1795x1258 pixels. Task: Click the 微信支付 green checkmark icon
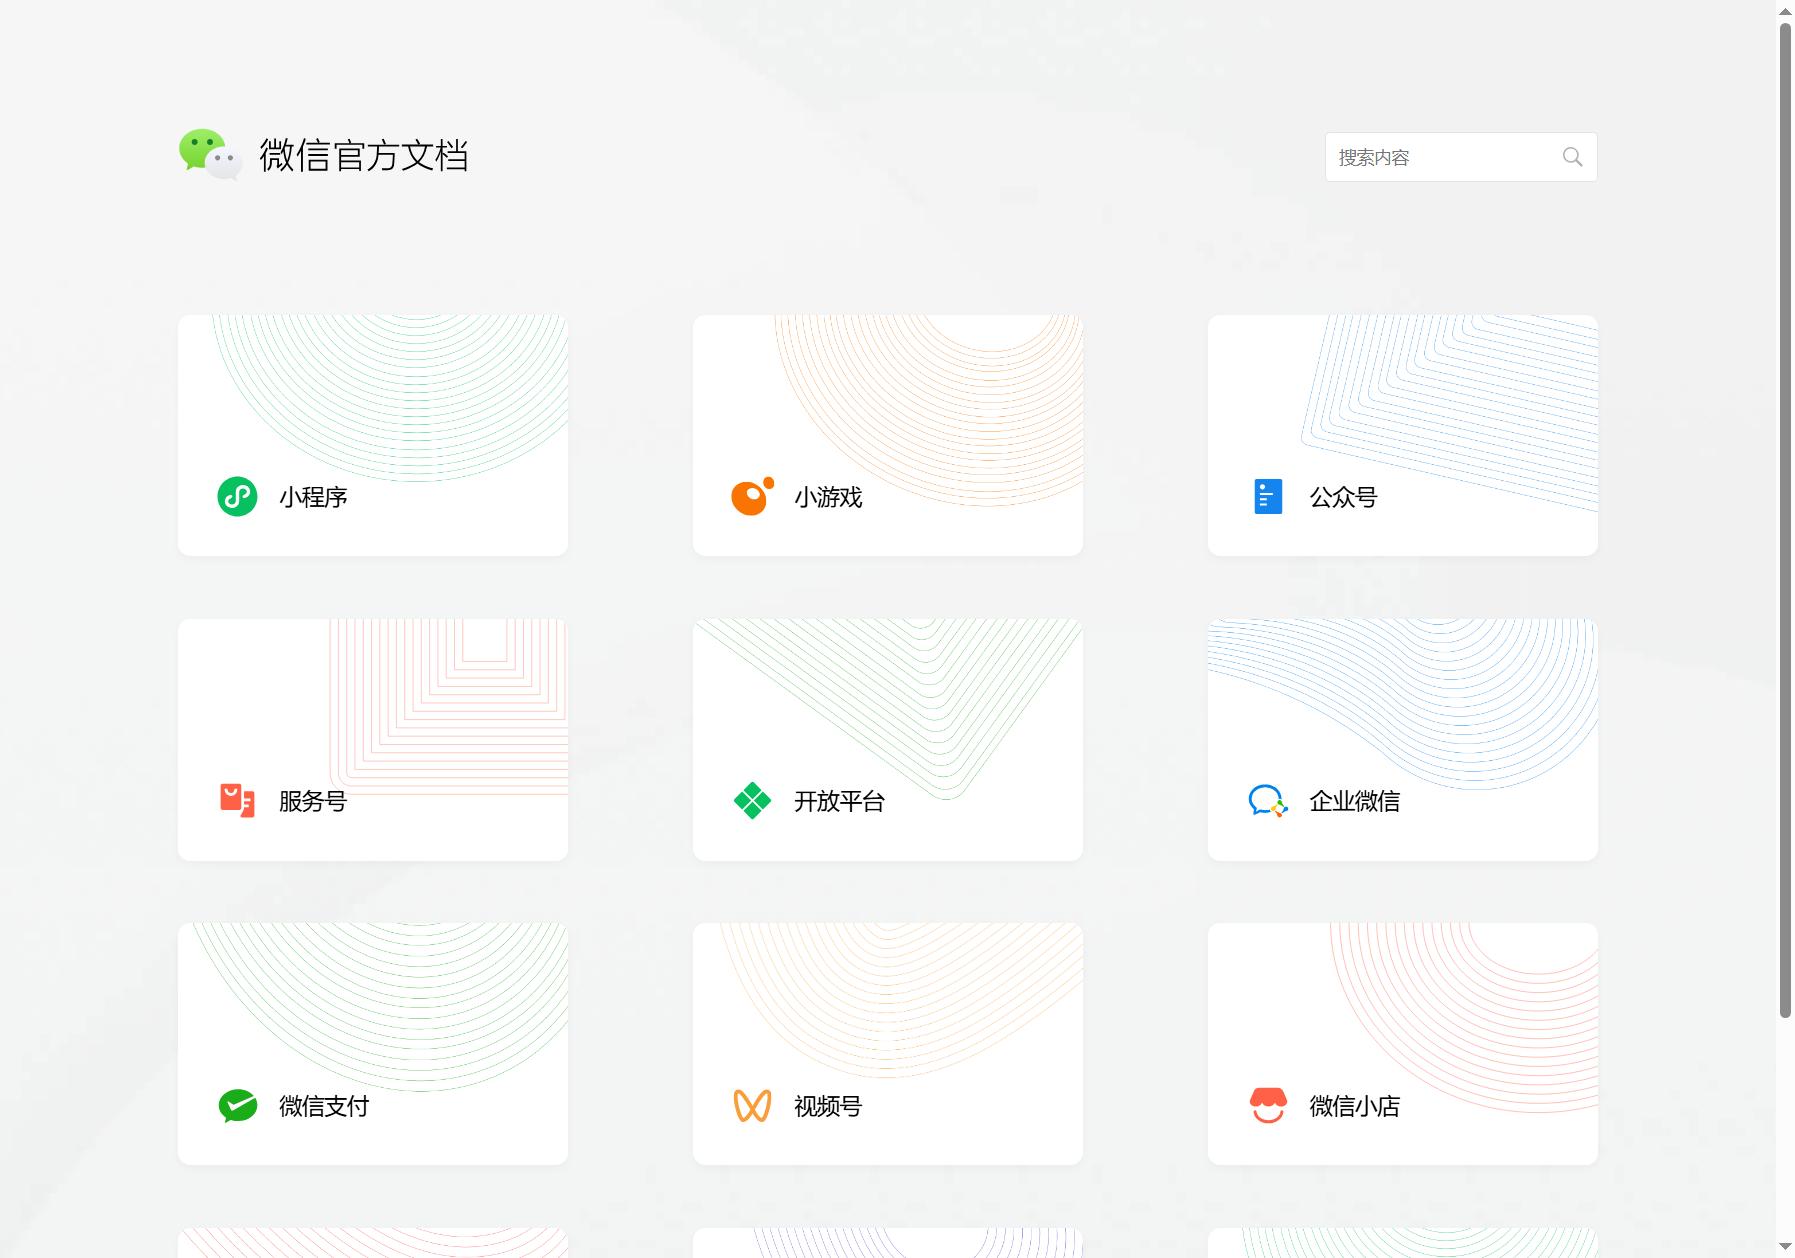pyautogui.click(x=237, y=1105)
